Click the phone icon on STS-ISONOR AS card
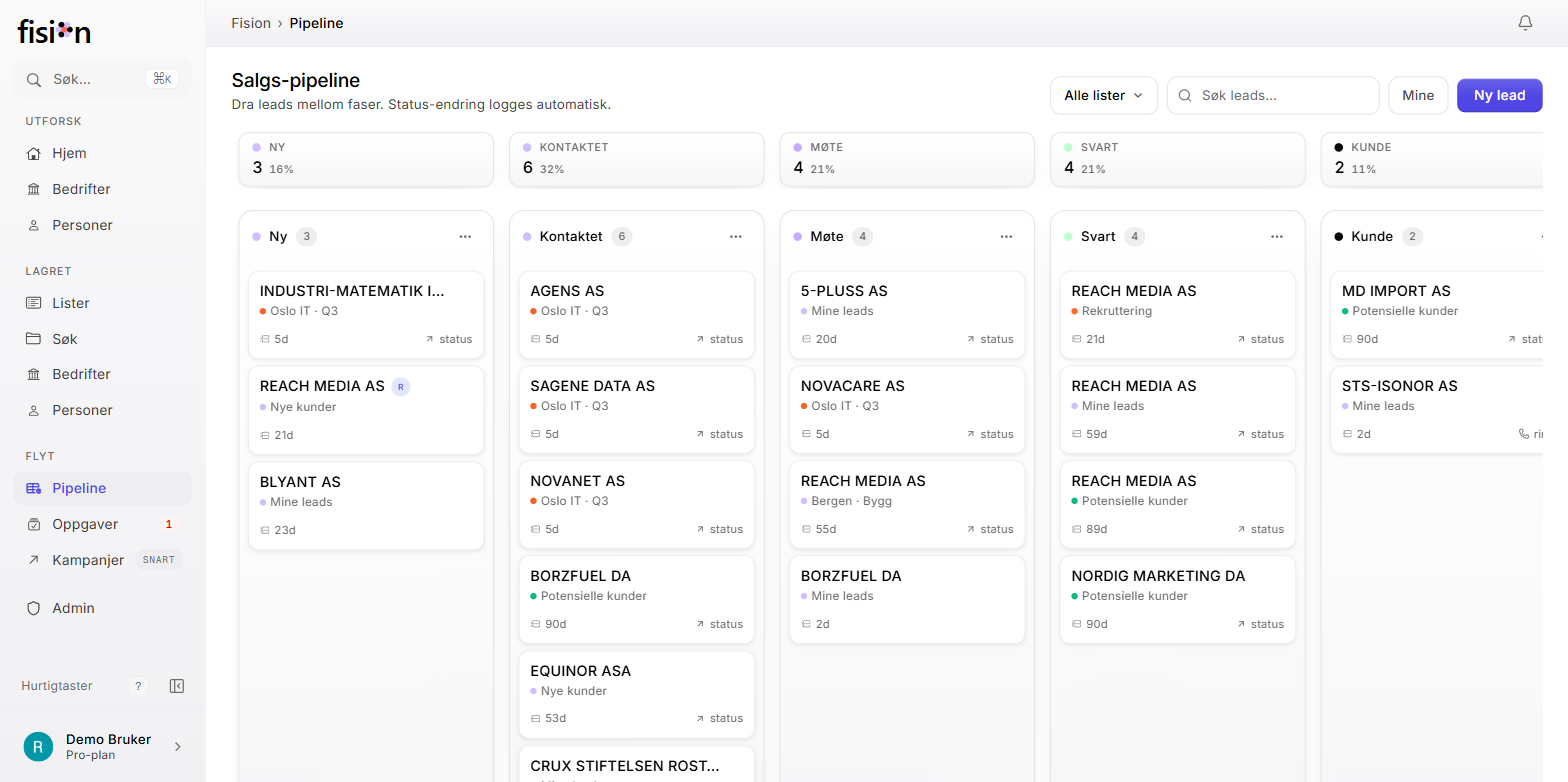 point(1524,434)
